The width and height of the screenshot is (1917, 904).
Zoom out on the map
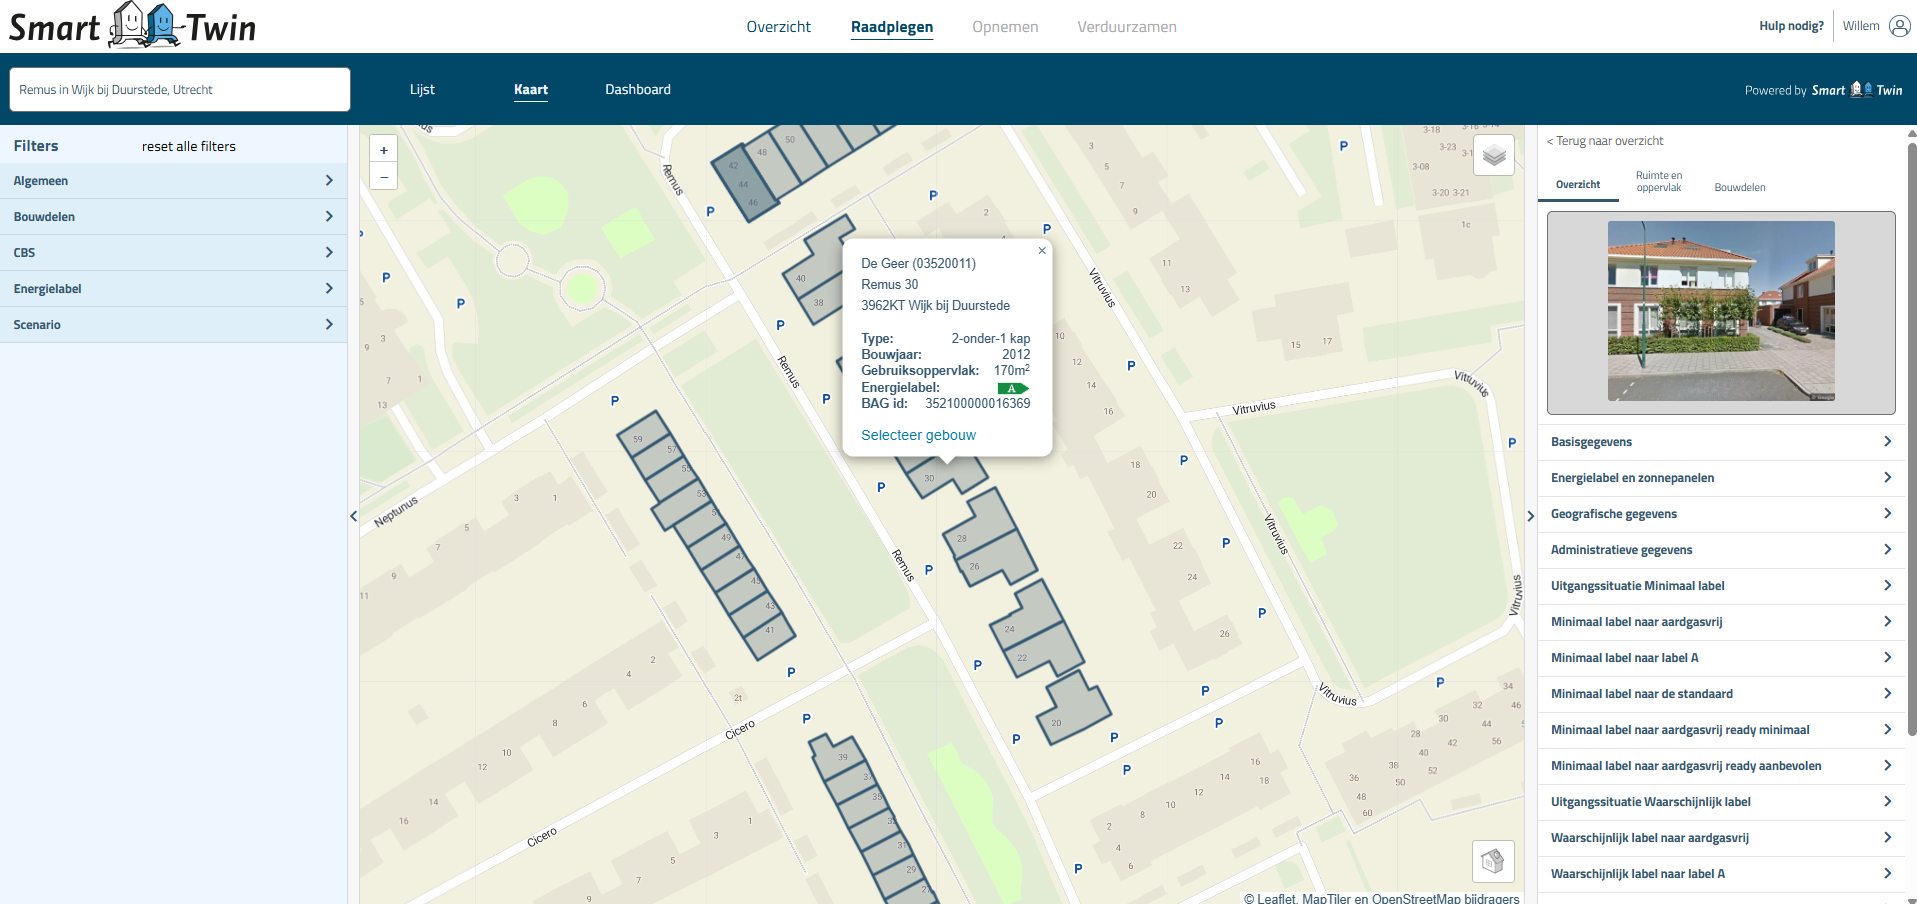pyautogui.click(x=384, y=176)
